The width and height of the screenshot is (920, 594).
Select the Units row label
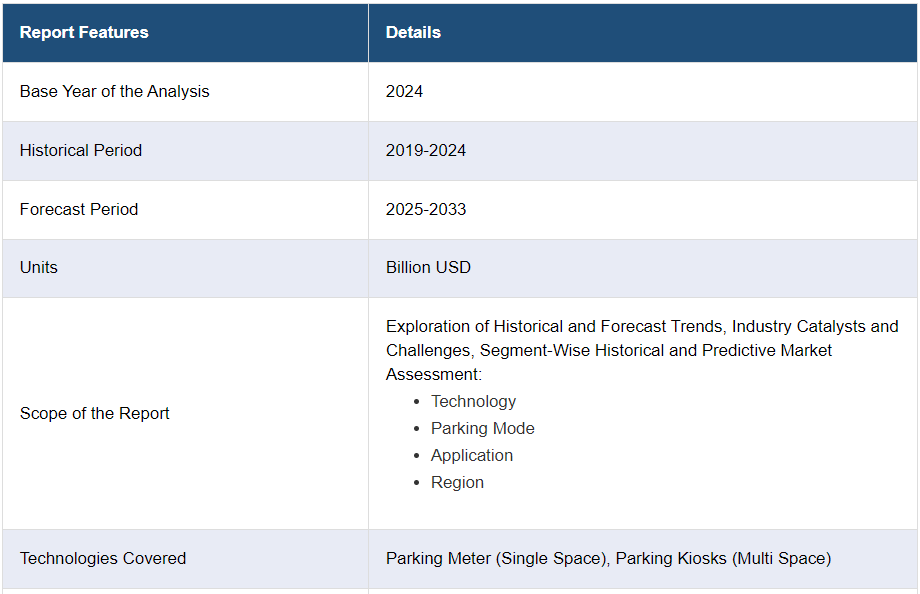(39, 267)
